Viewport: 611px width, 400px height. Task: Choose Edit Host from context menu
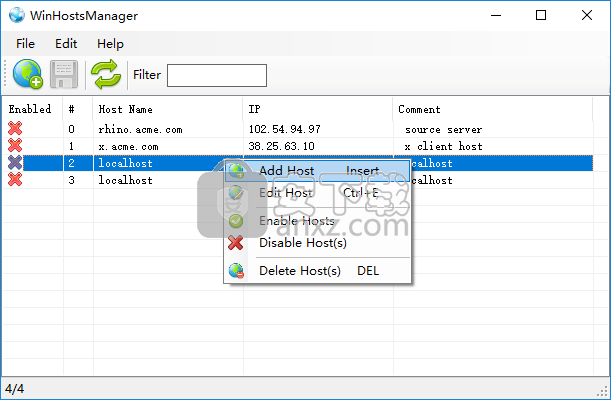coord(318,192)
